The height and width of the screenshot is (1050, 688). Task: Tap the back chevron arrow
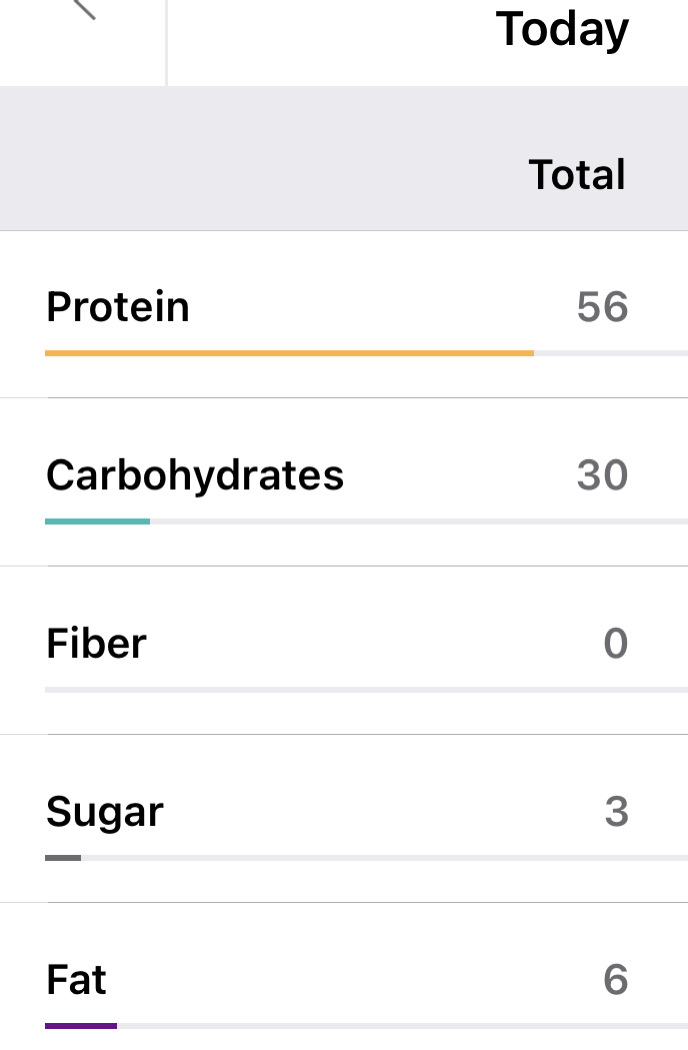(84, 8)
